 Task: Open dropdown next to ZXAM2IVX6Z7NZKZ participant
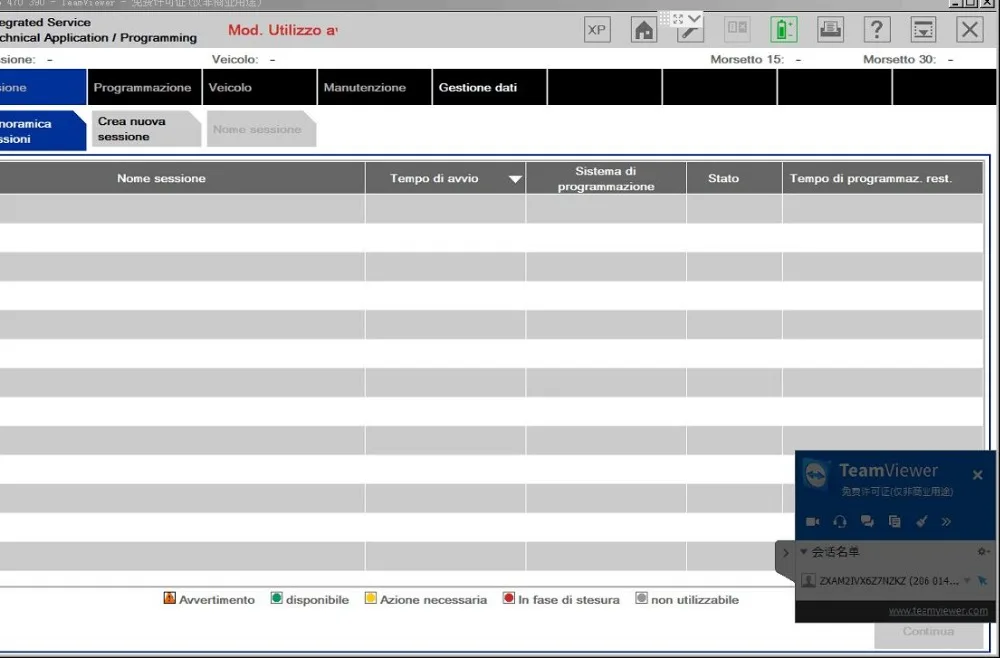pos(967,580)
